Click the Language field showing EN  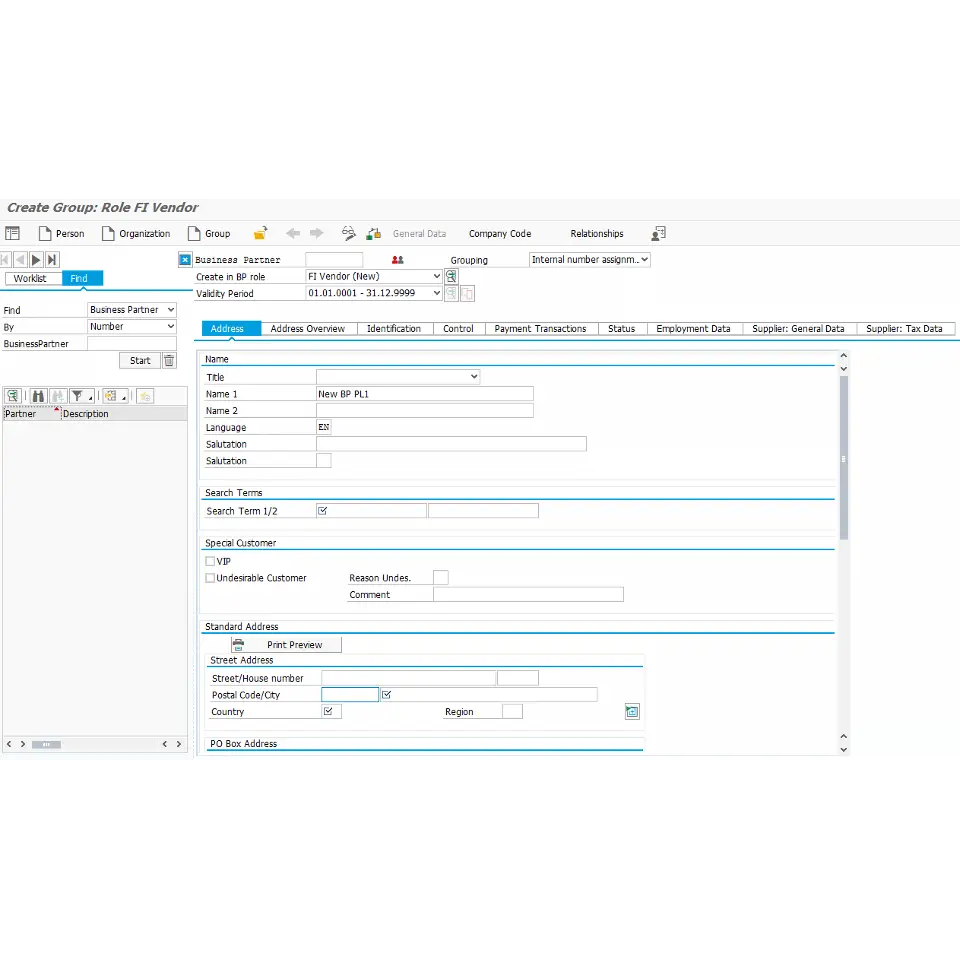point(324,427)
